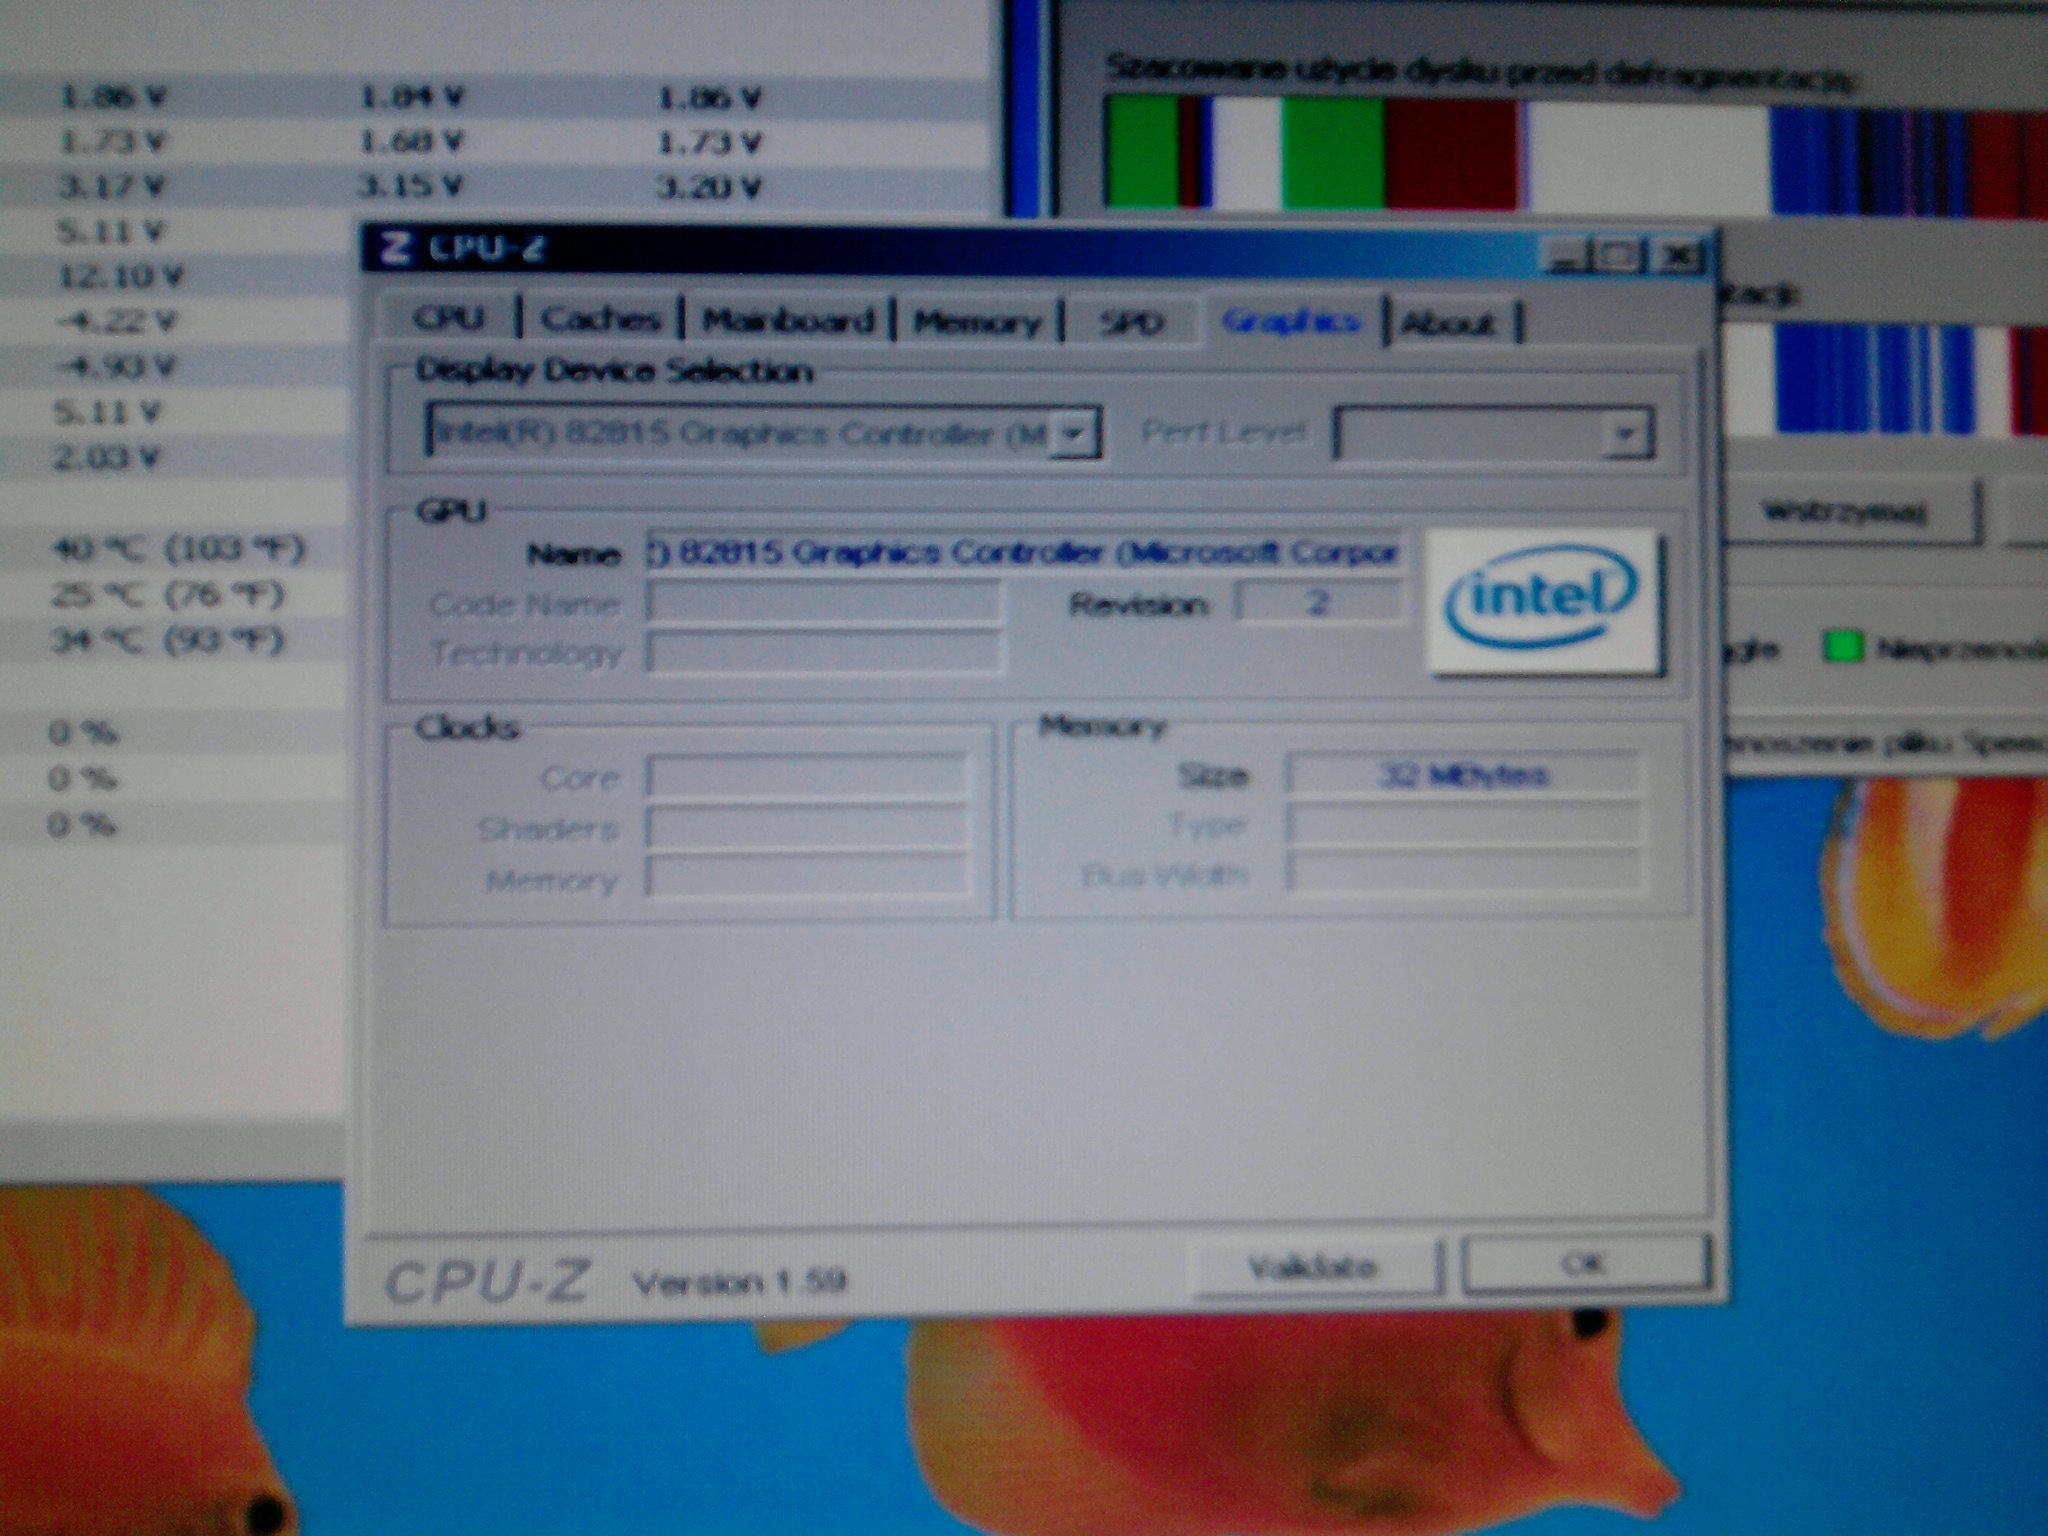Click the memory Size 32 MBytes field
Screen dimensions: 2048x1536
(x=1461, y=775)
